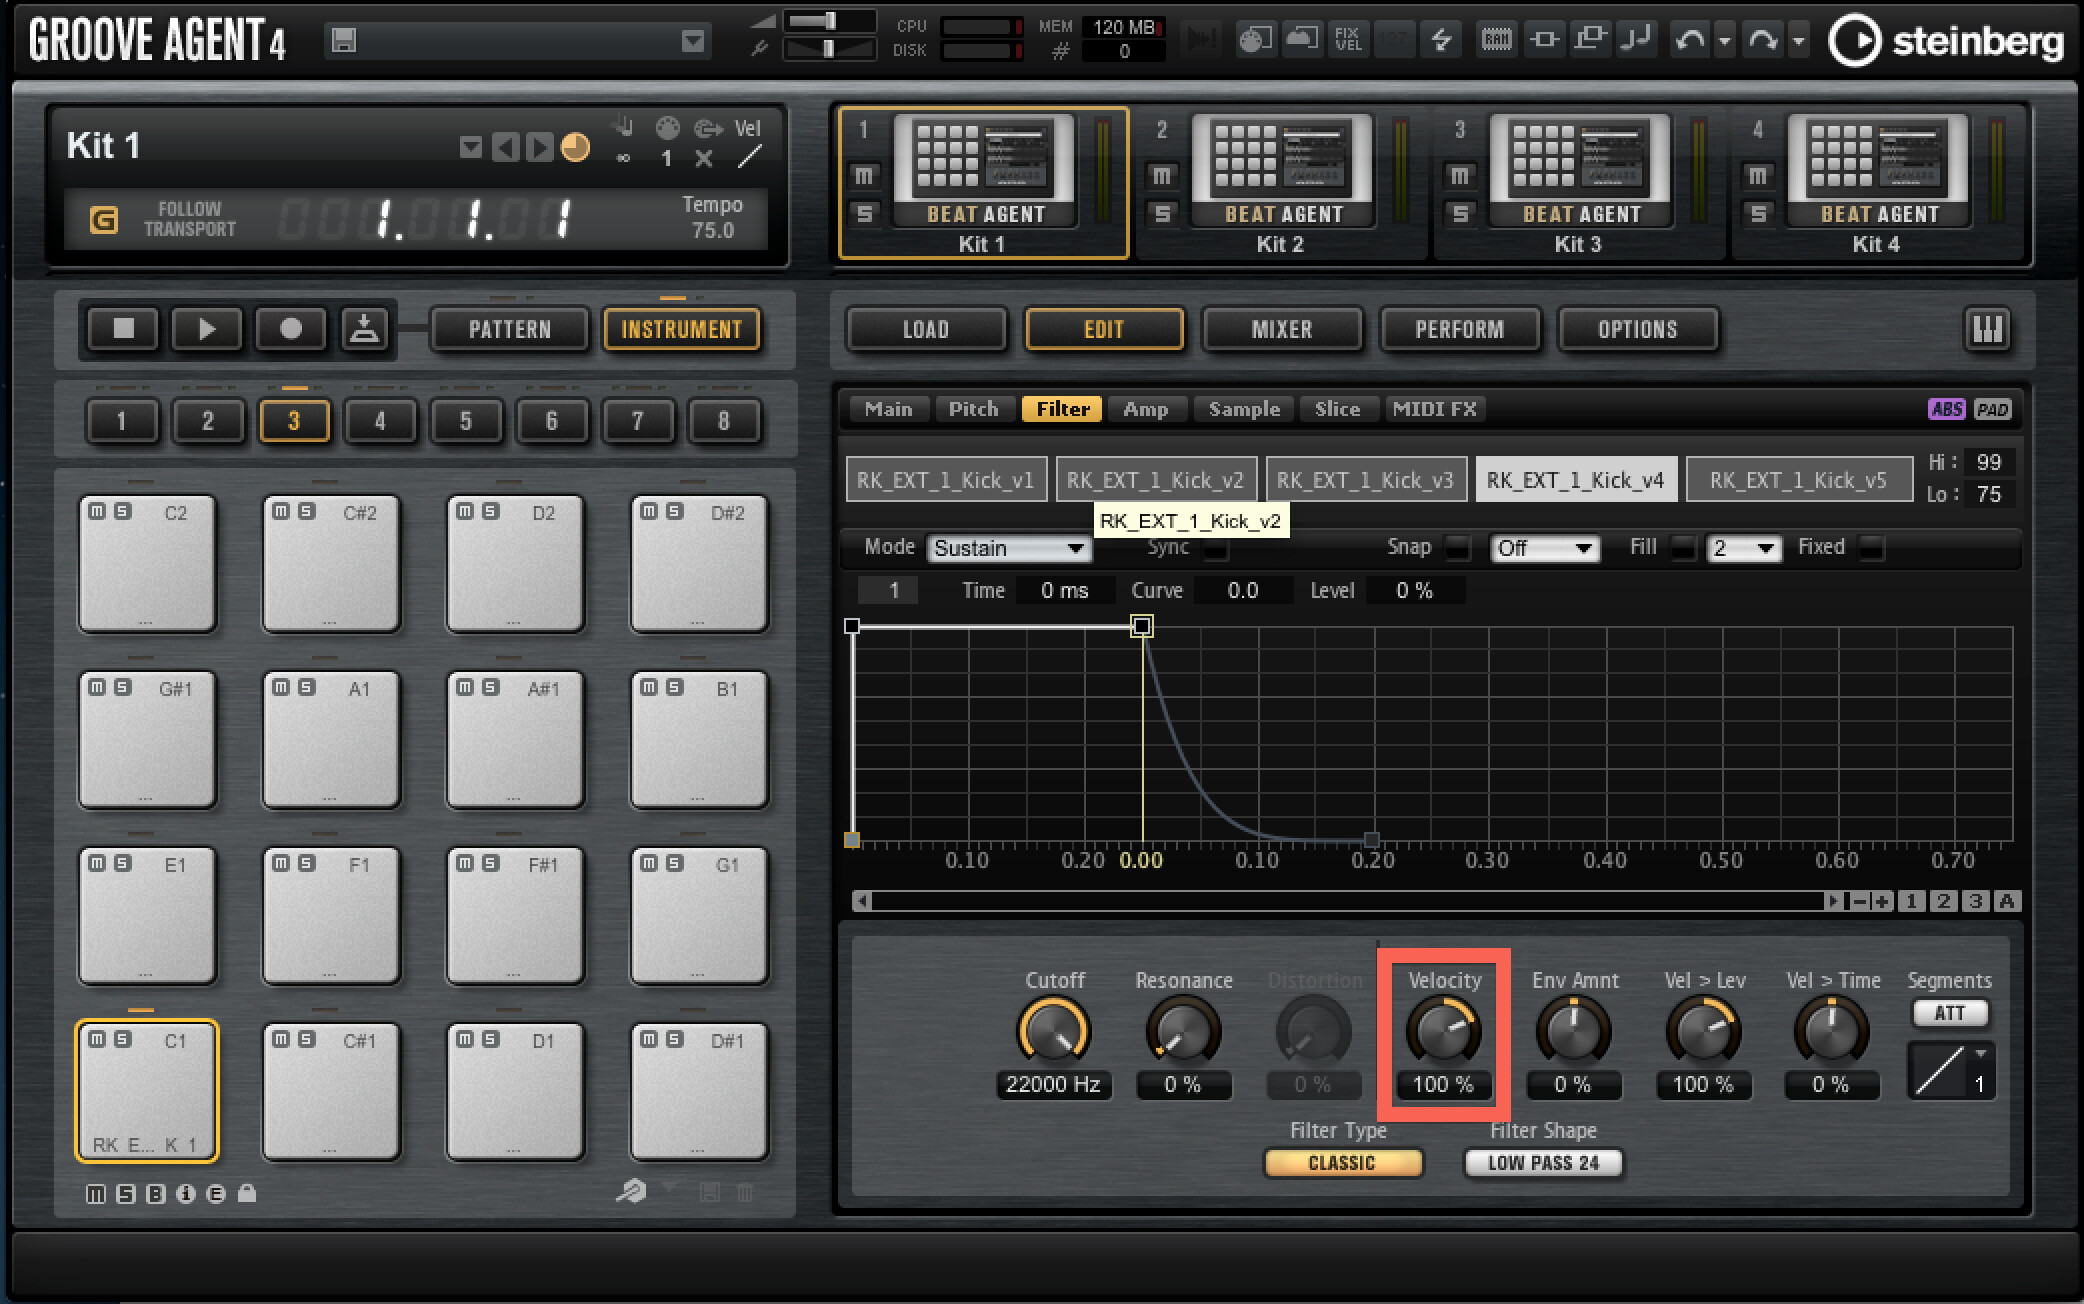Open the Mode Sustain dropdown

click(x=1009, y=548)
